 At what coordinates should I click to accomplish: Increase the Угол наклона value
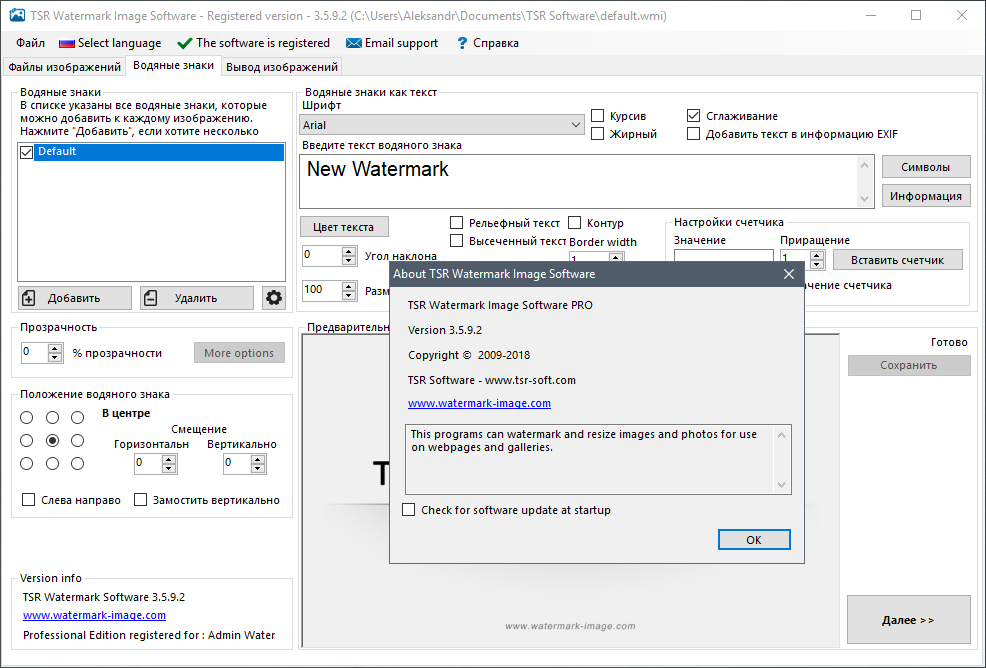(x=349, y=252)
